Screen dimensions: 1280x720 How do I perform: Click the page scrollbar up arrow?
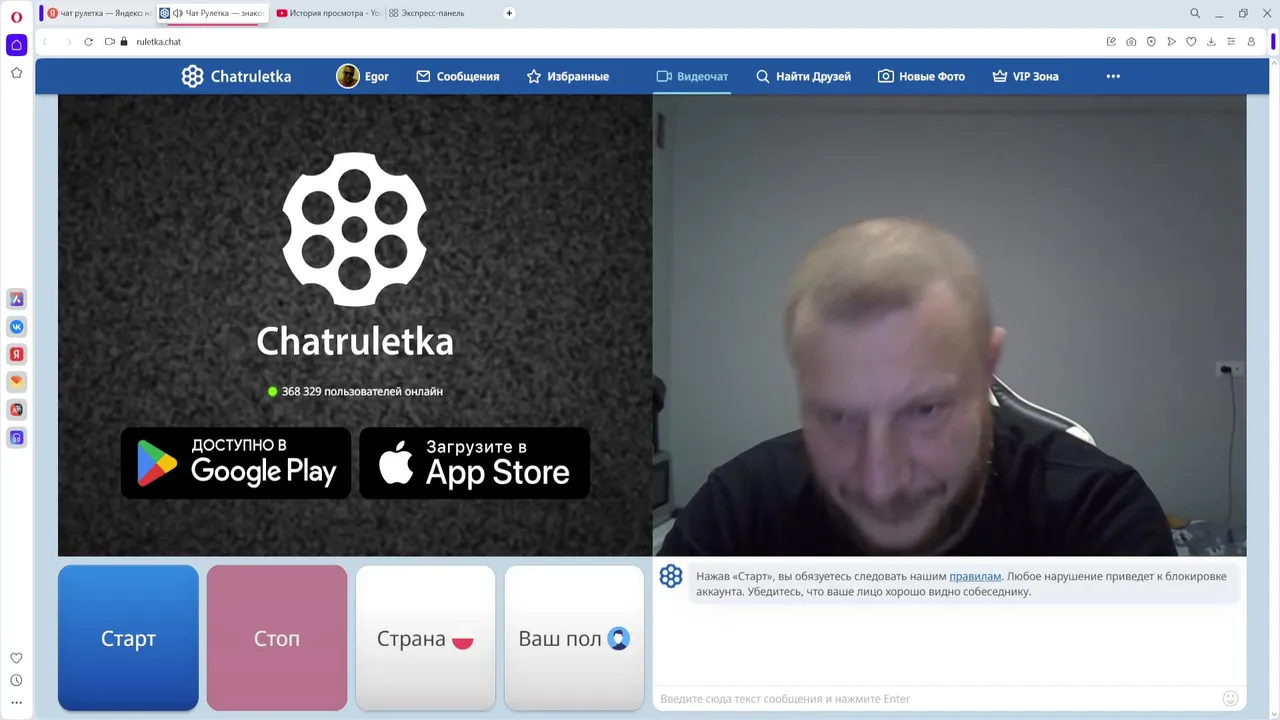pyautogui.click(x=1274, y=63)
